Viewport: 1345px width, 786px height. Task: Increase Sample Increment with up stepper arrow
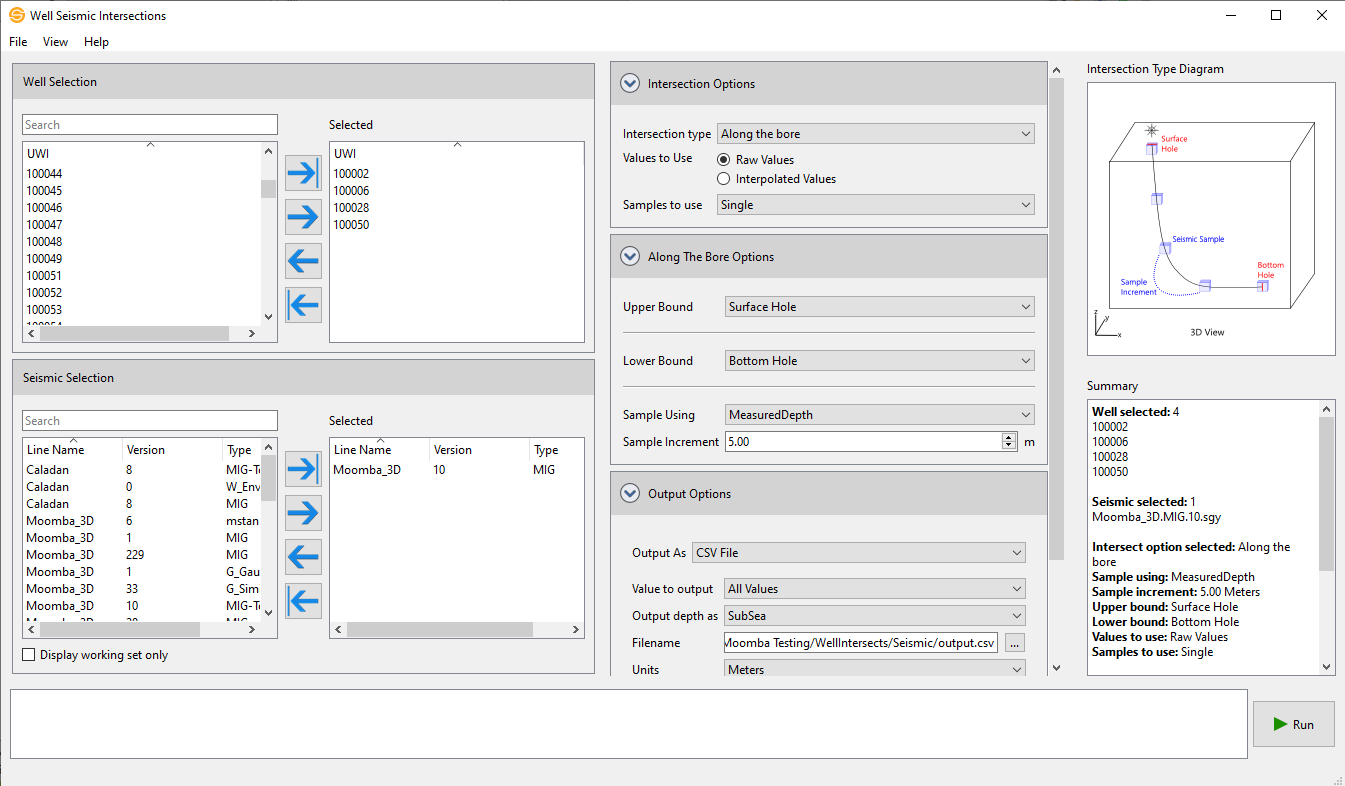(1008, 437)
